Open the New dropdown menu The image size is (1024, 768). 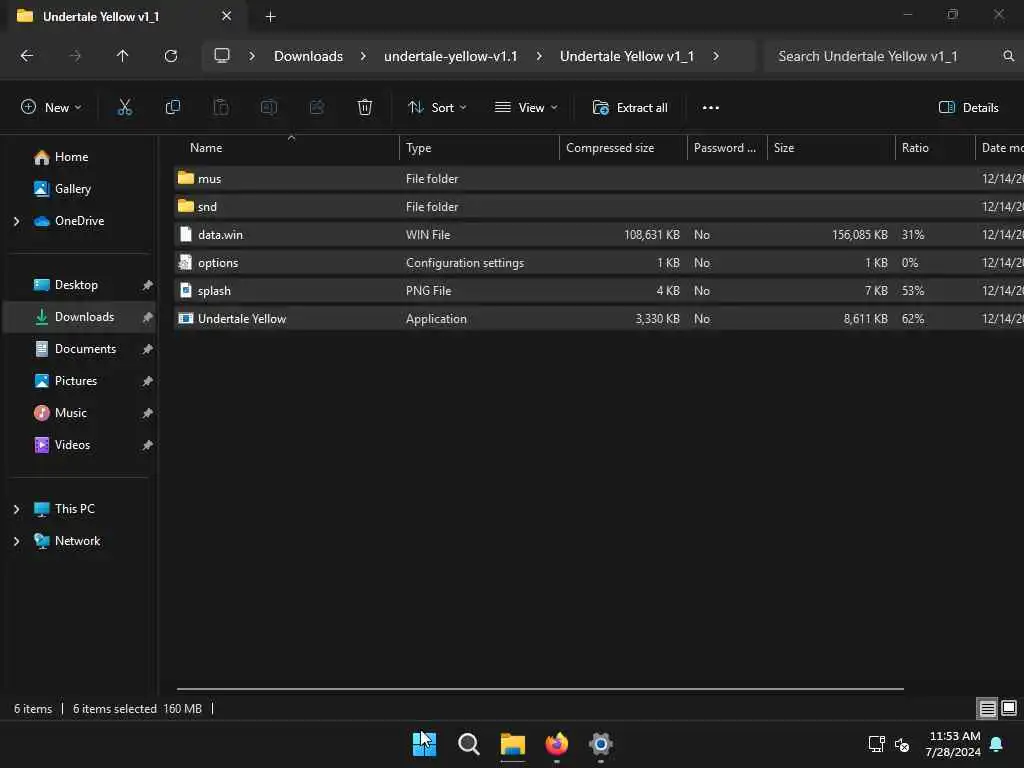51,108
